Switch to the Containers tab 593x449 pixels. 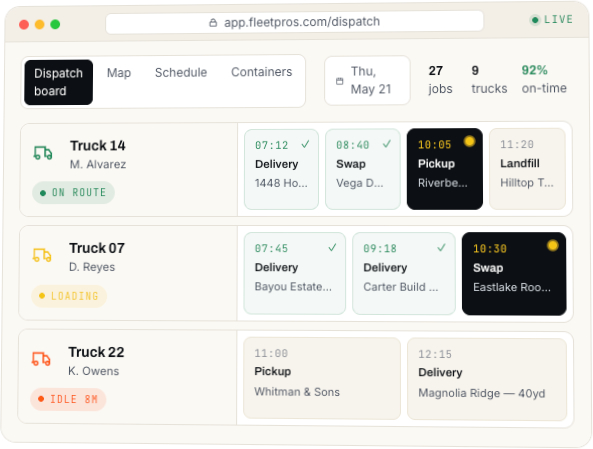(x=262, y=72)
